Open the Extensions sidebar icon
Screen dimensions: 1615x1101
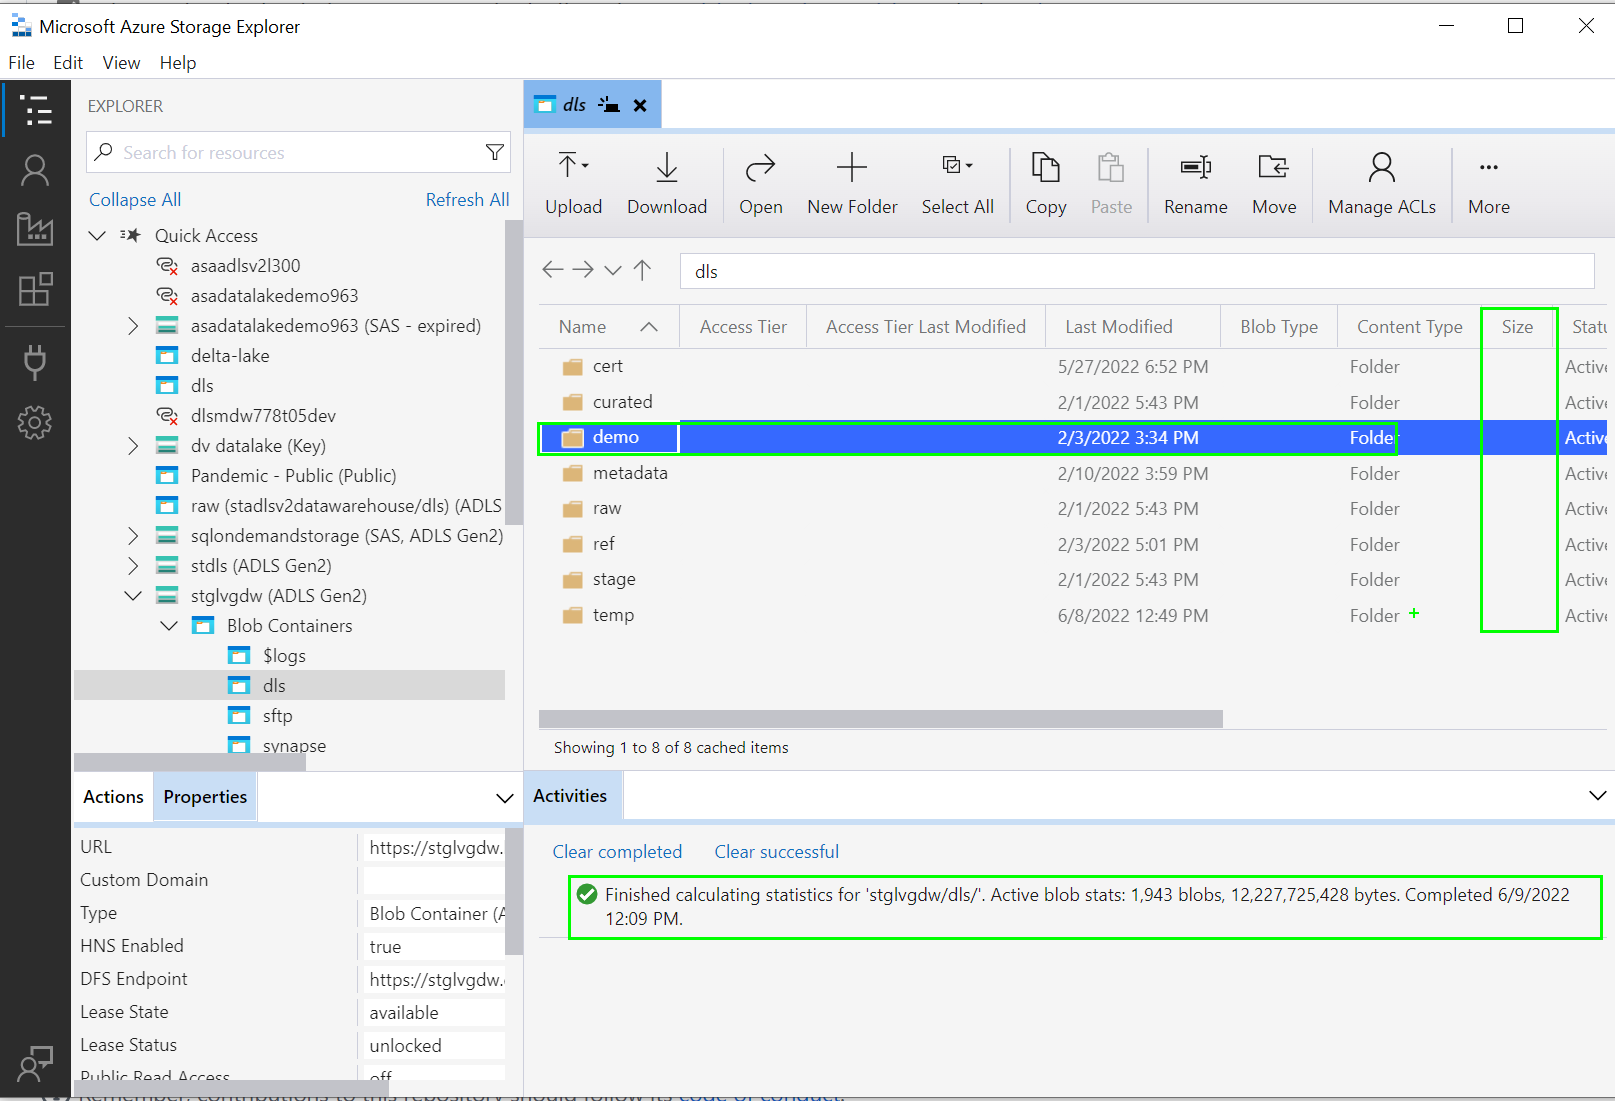[x=35, y=290]
